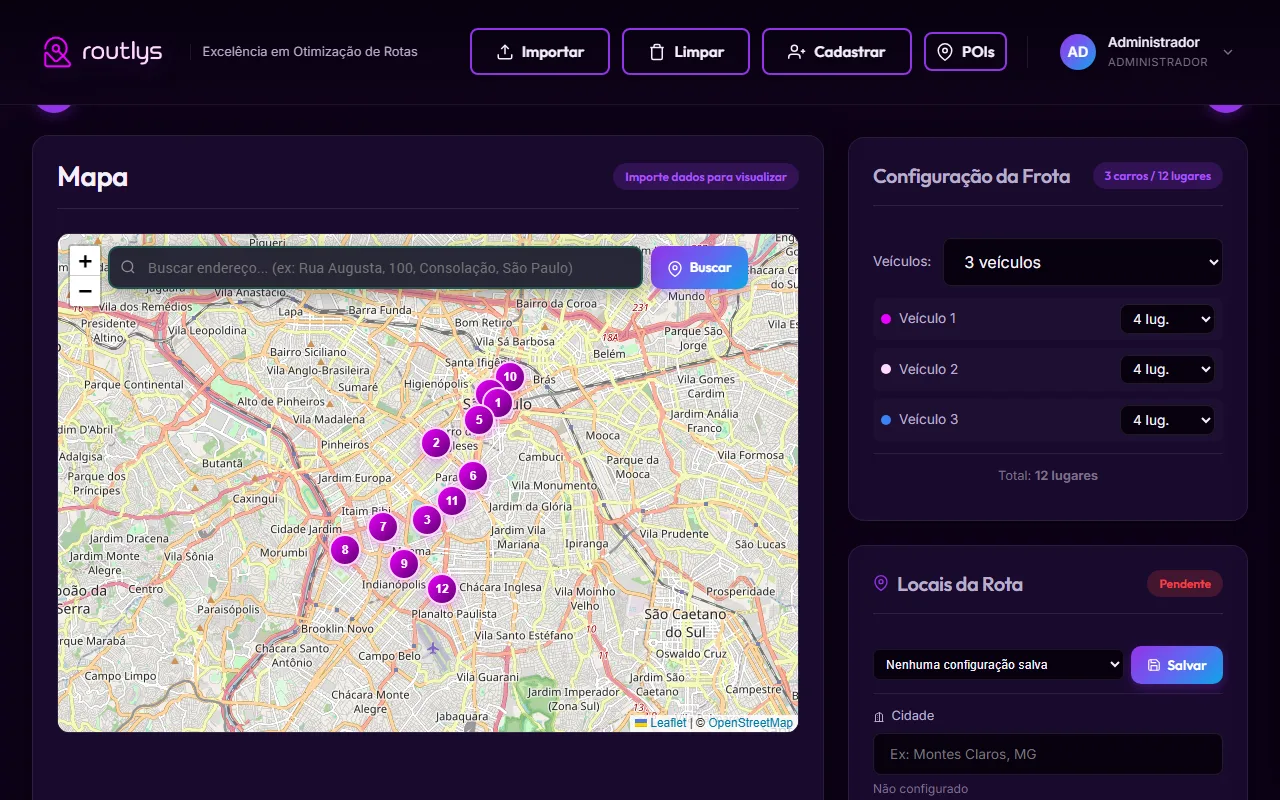Viewport: 1280px width, 800px height.
Task: Select map marker number 2
Action: (x=436, y=443)
